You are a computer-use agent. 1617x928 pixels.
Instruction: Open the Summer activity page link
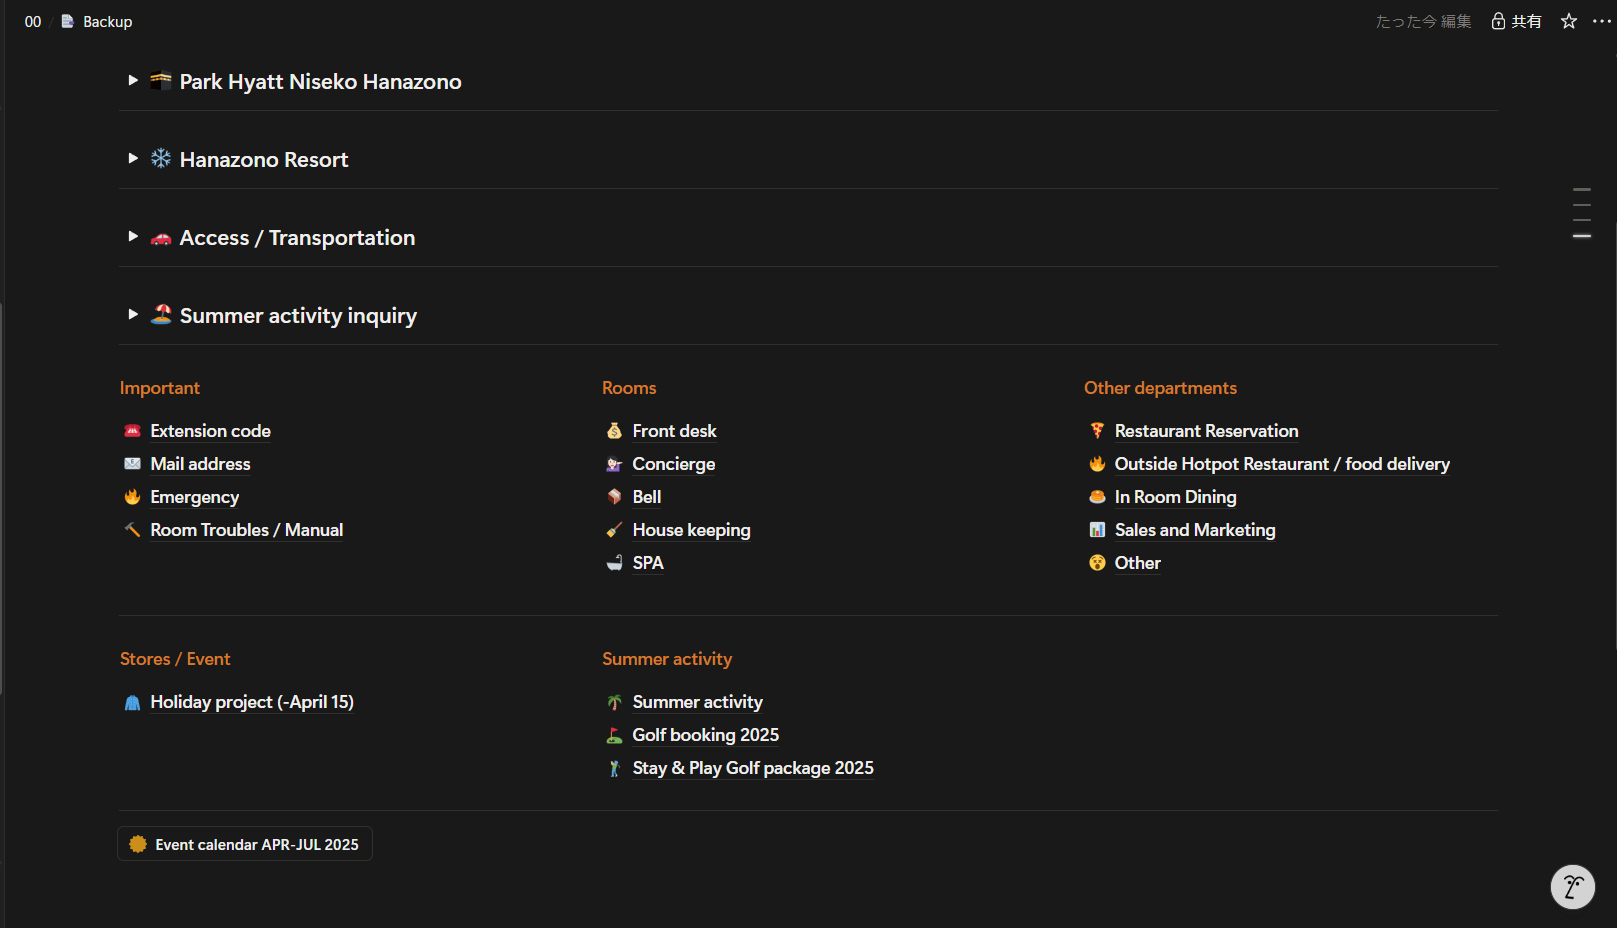[697, 702]
